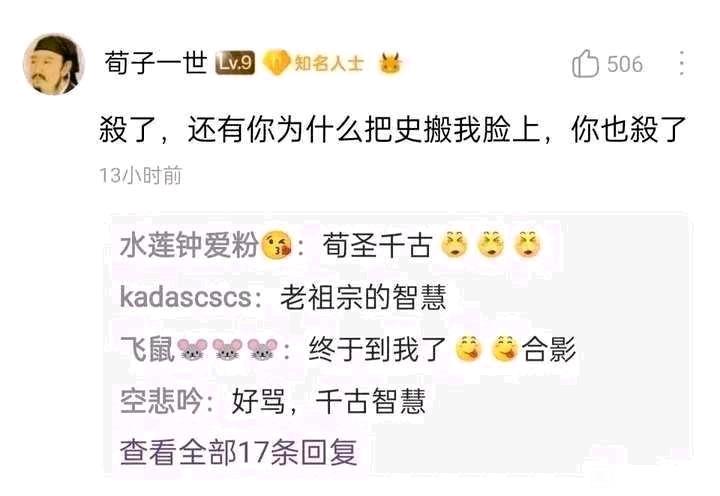The height and width of the screenshot is (496, 720).
Task: Open kadascscs user profile
Action: click(186, 297)
